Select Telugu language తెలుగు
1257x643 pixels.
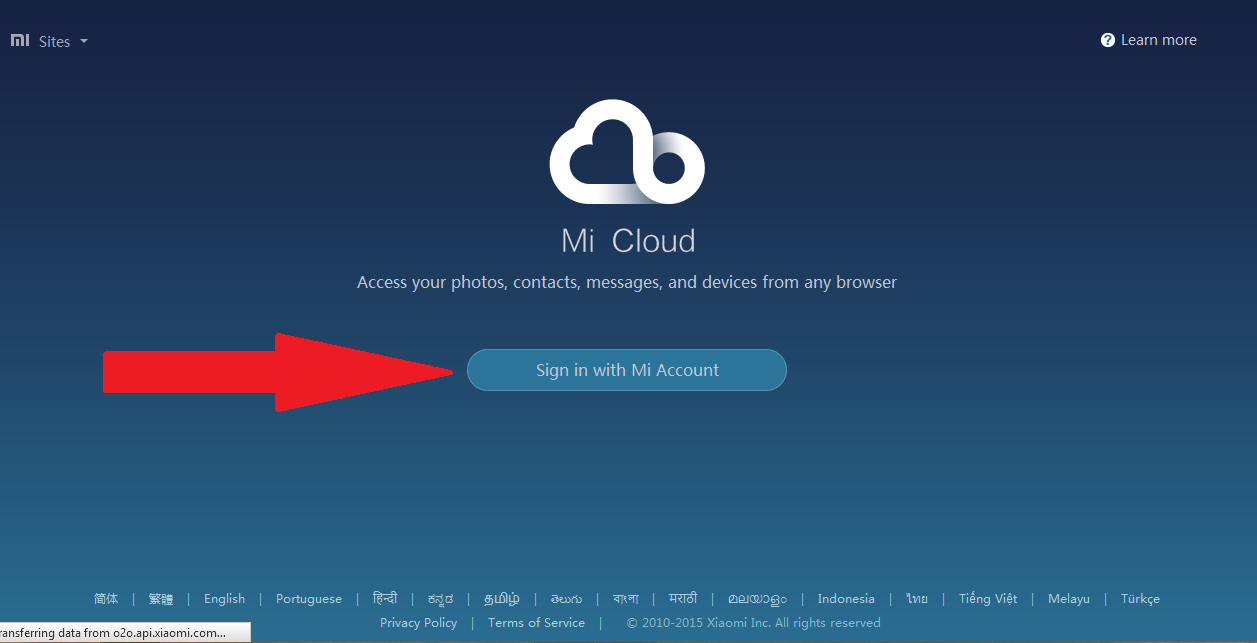566,598
